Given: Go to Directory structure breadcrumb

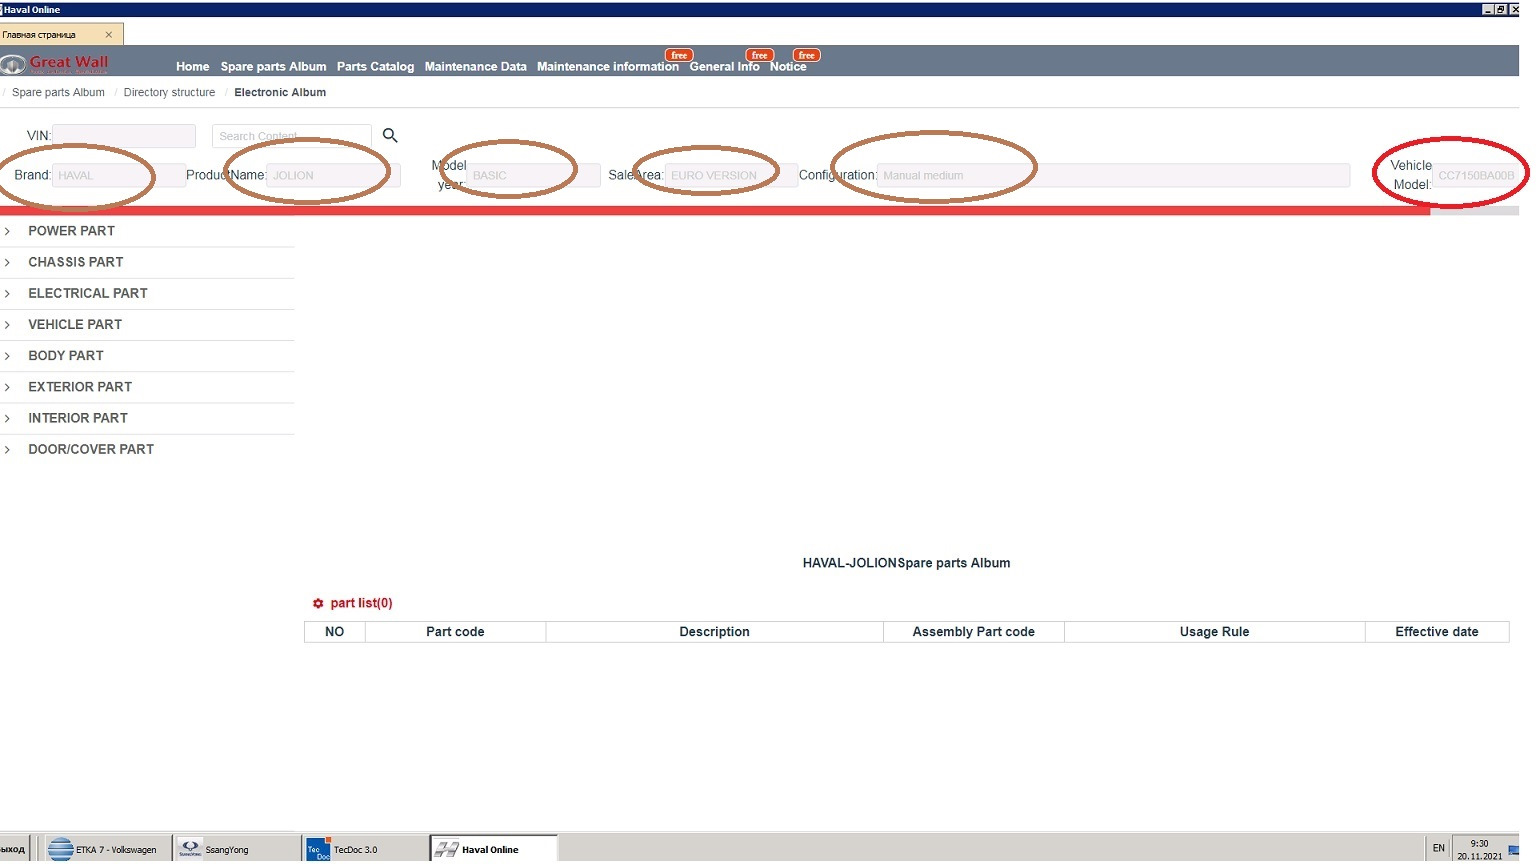Looking at the screenshot, I should 169,92.
